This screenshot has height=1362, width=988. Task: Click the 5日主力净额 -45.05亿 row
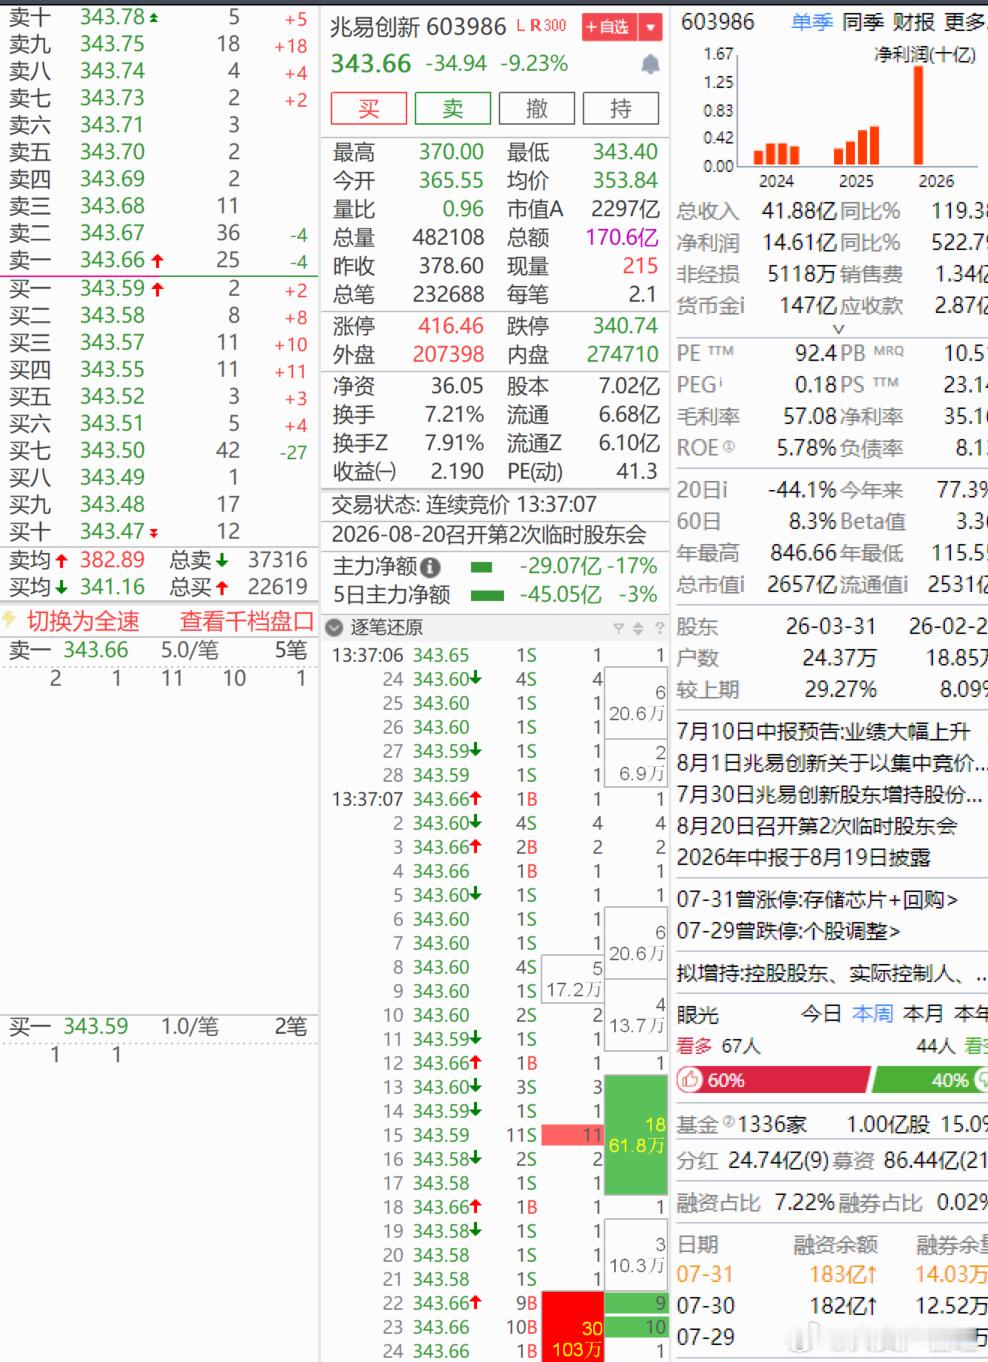494,595
